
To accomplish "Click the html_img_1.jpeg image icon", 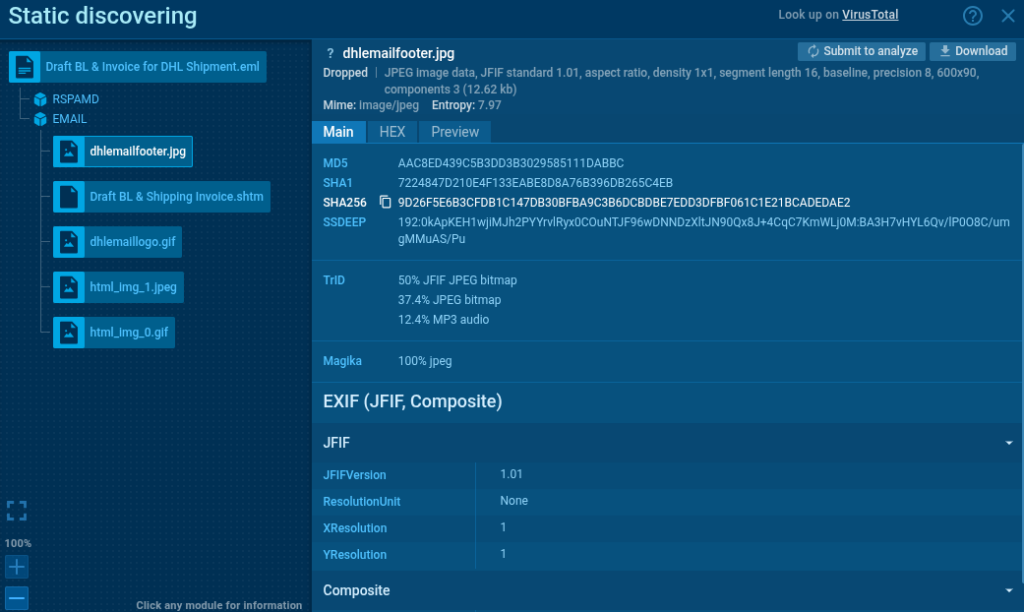I will (x=68, y=287).
